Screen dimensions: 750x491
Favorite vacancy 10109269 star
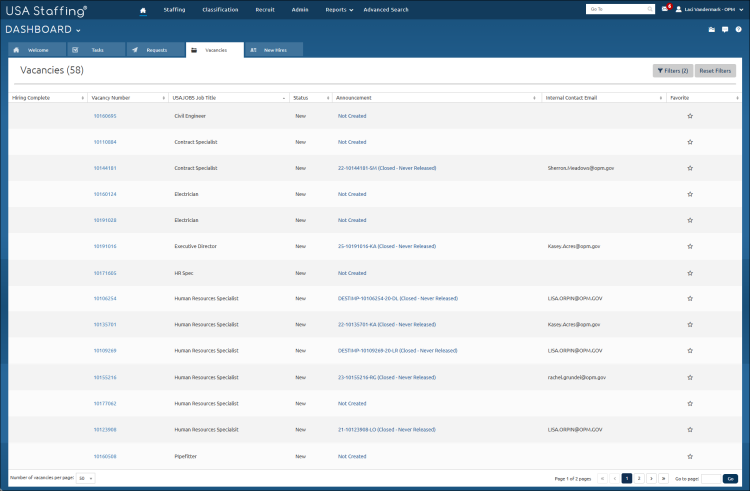click(x=690, y=351)
